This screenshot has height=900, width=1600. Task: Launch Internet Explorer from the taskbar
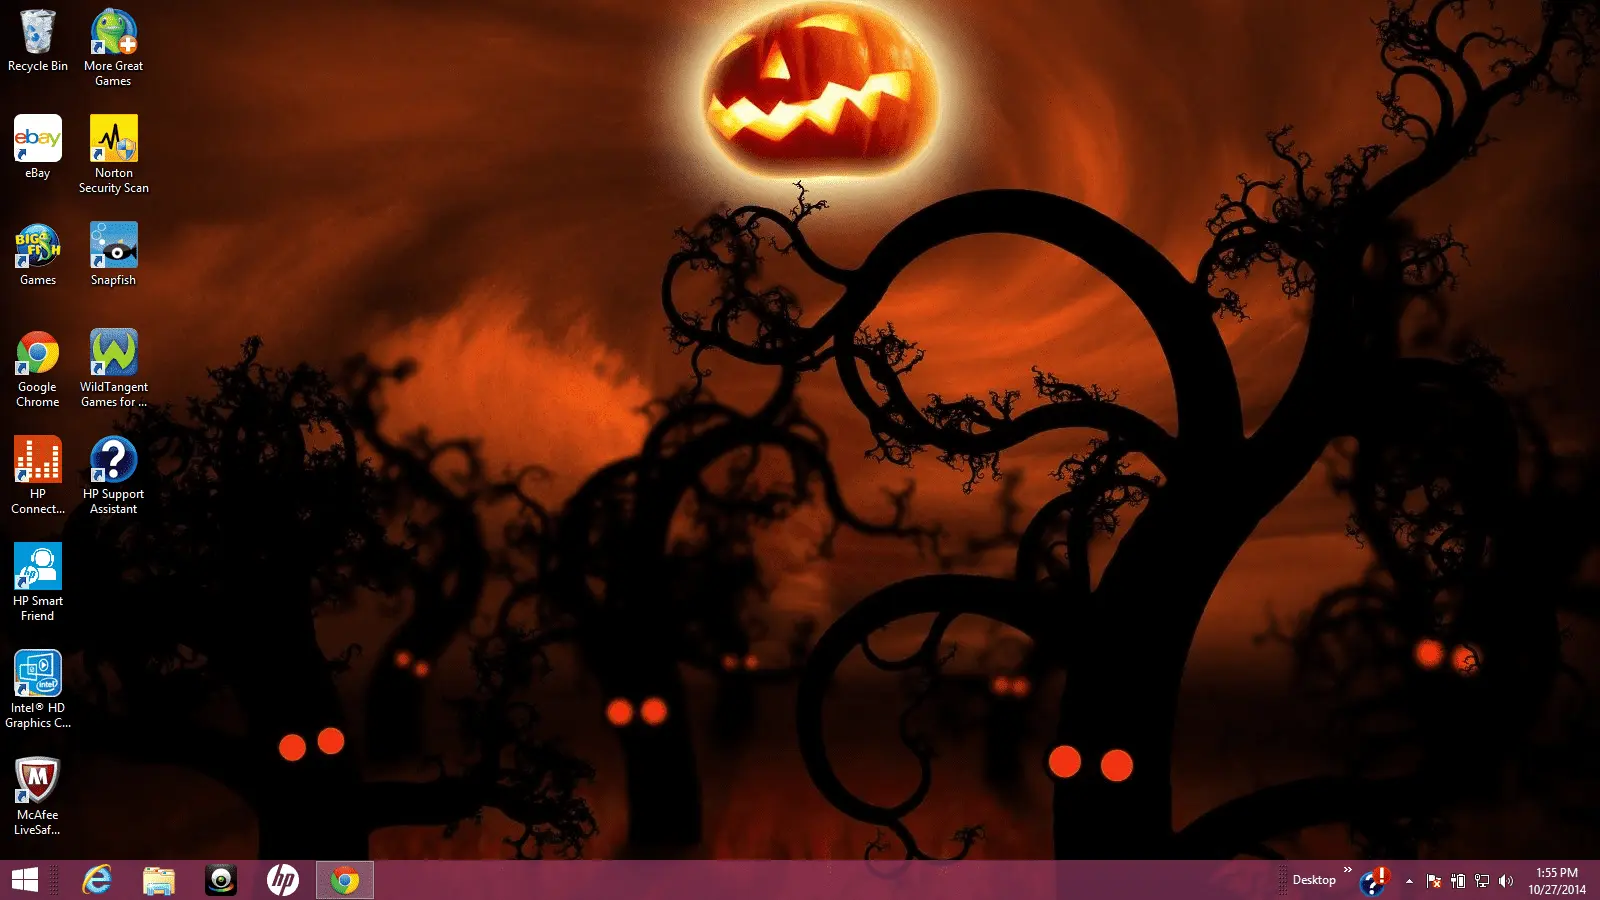pyautogui.click(x=97, y=880)
